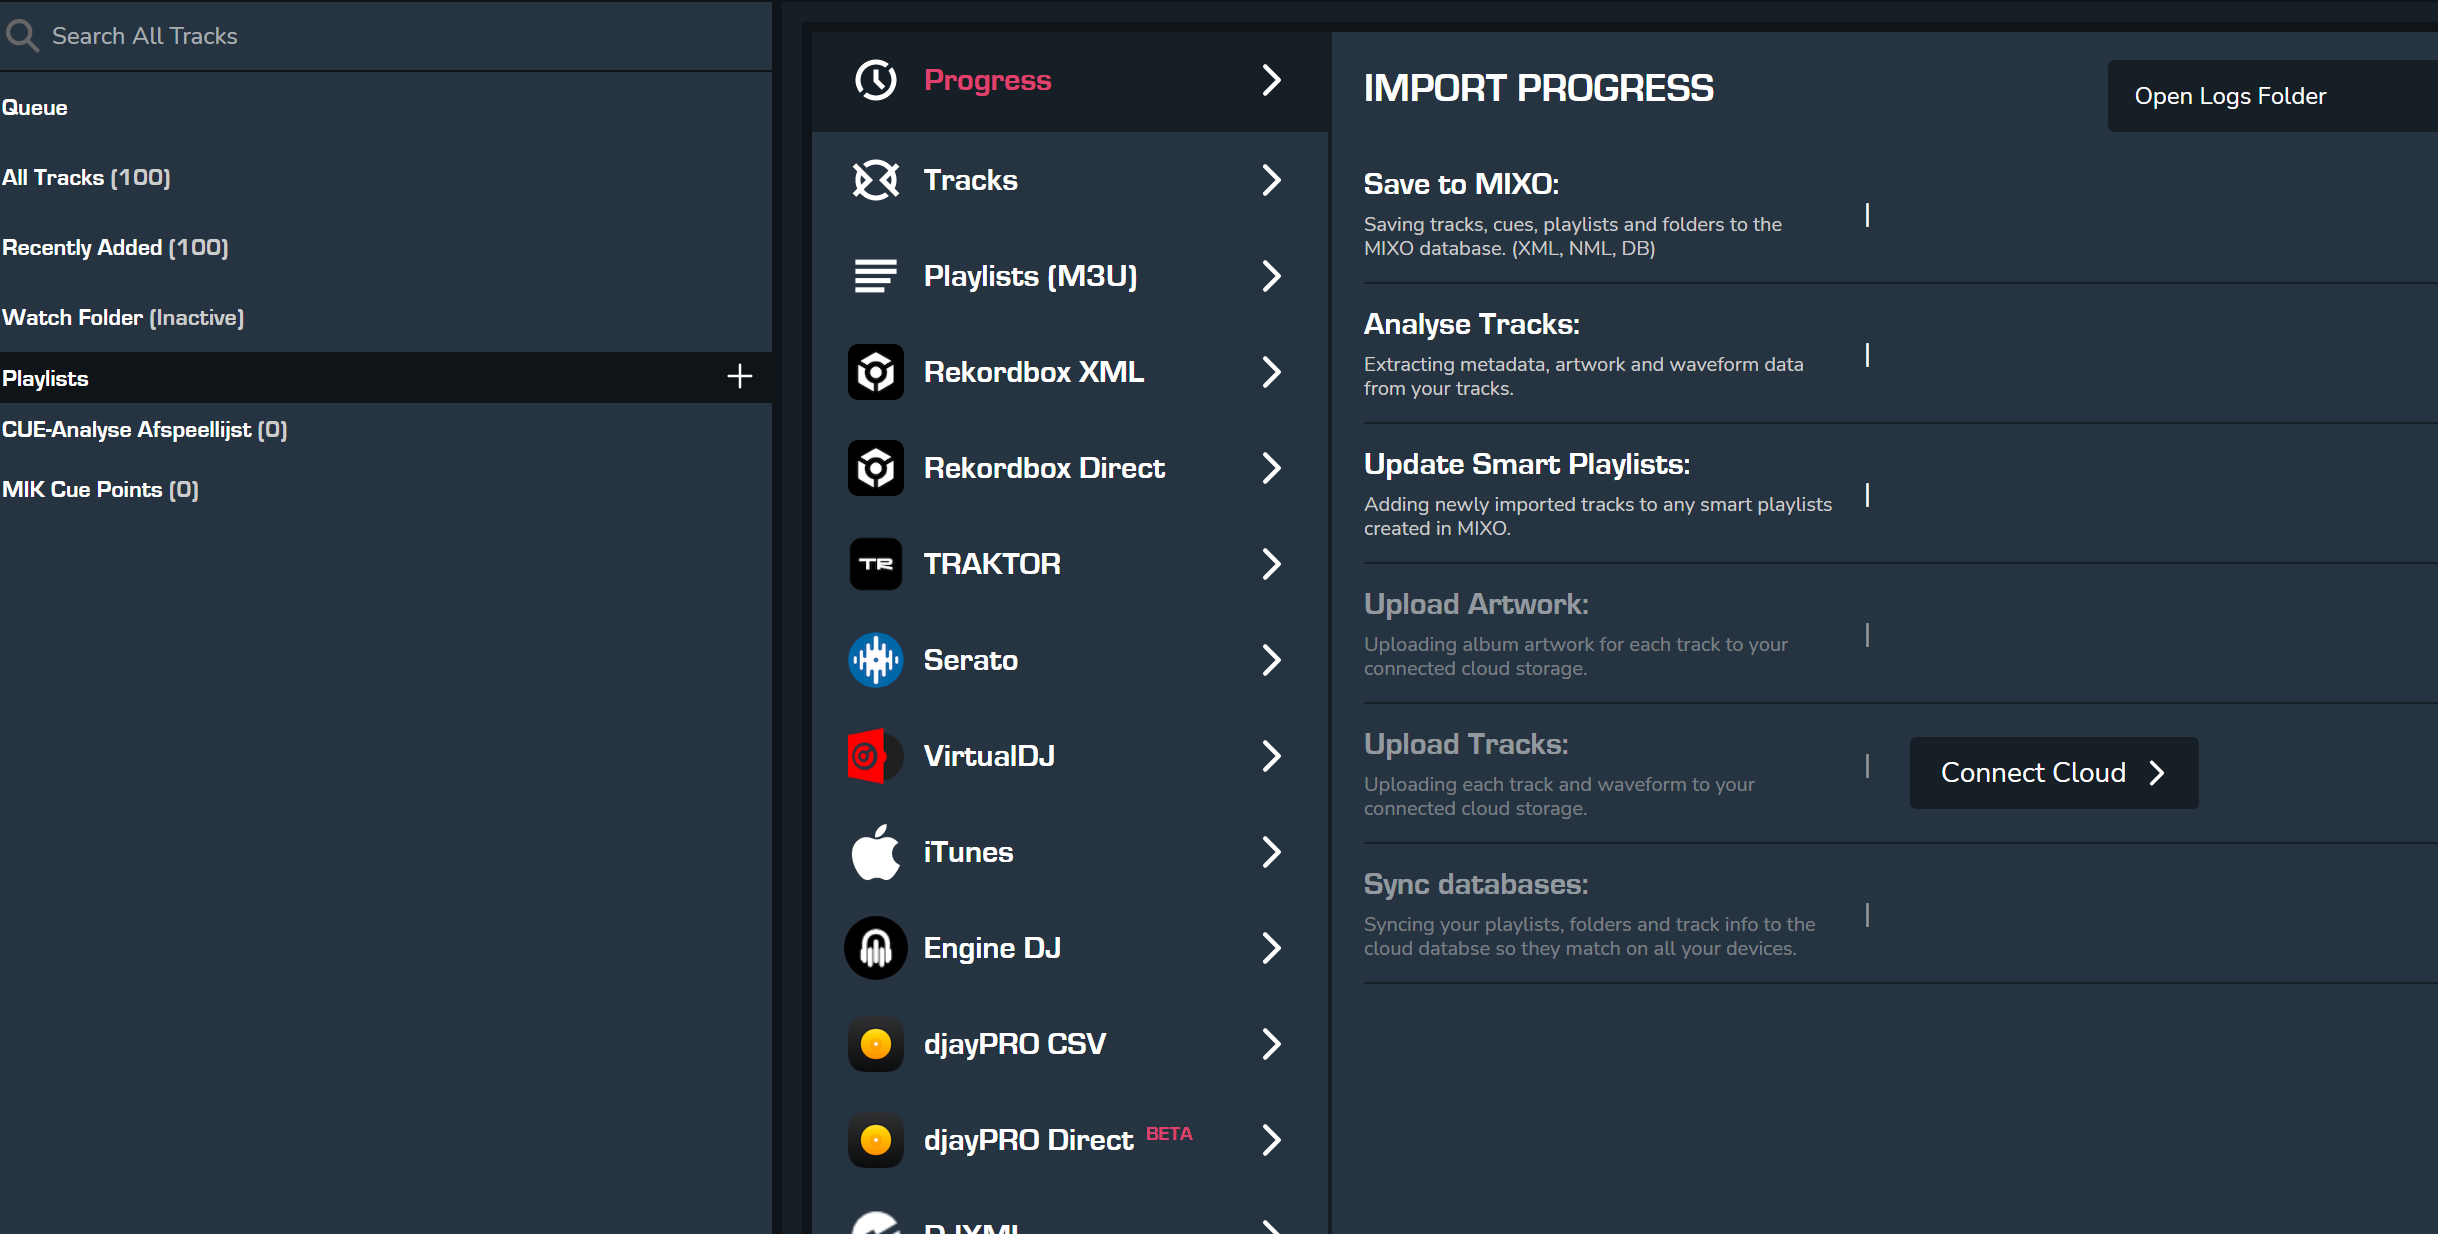Screen dimensions: 2438x1234
Task: Click the search magnifier icon
Action: click(x=22, y=36)
